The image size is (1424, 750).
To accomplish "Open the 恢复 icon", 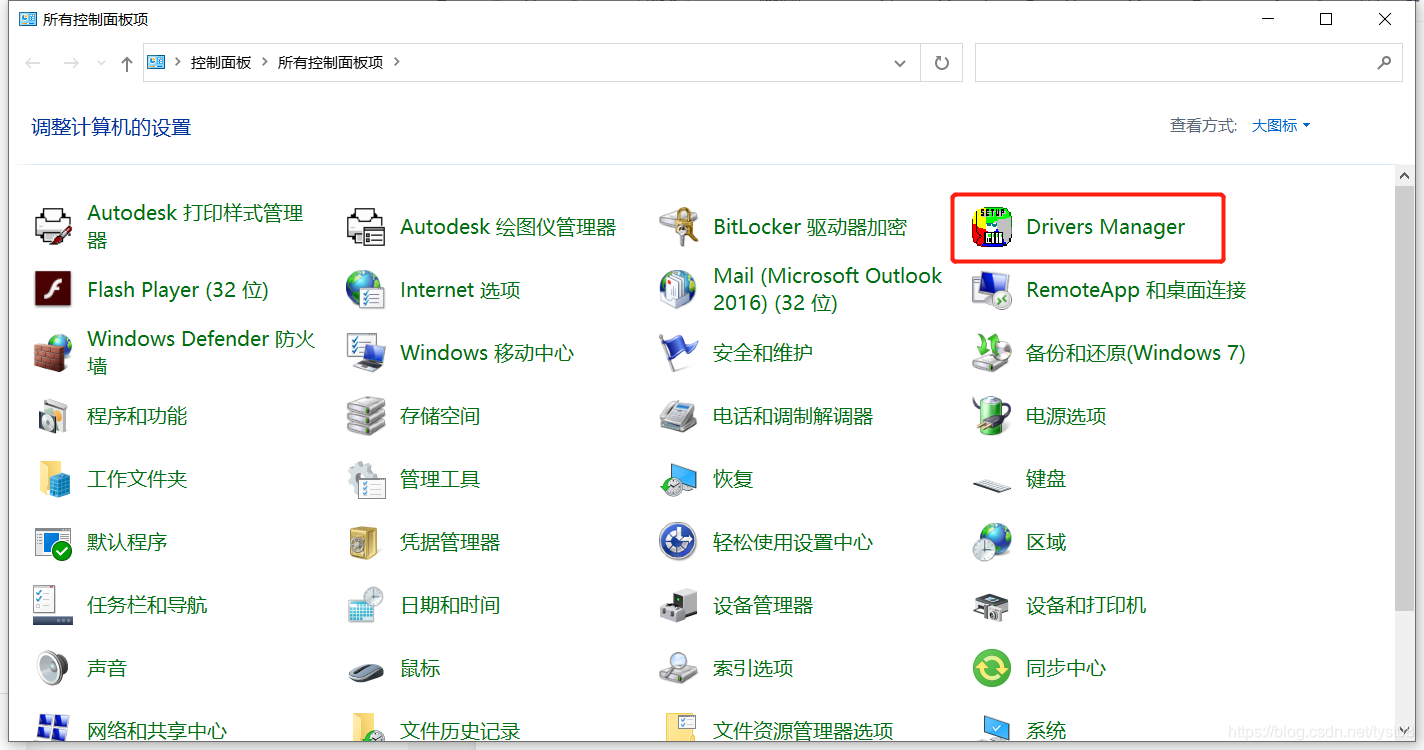I will [x=679, y=479].
